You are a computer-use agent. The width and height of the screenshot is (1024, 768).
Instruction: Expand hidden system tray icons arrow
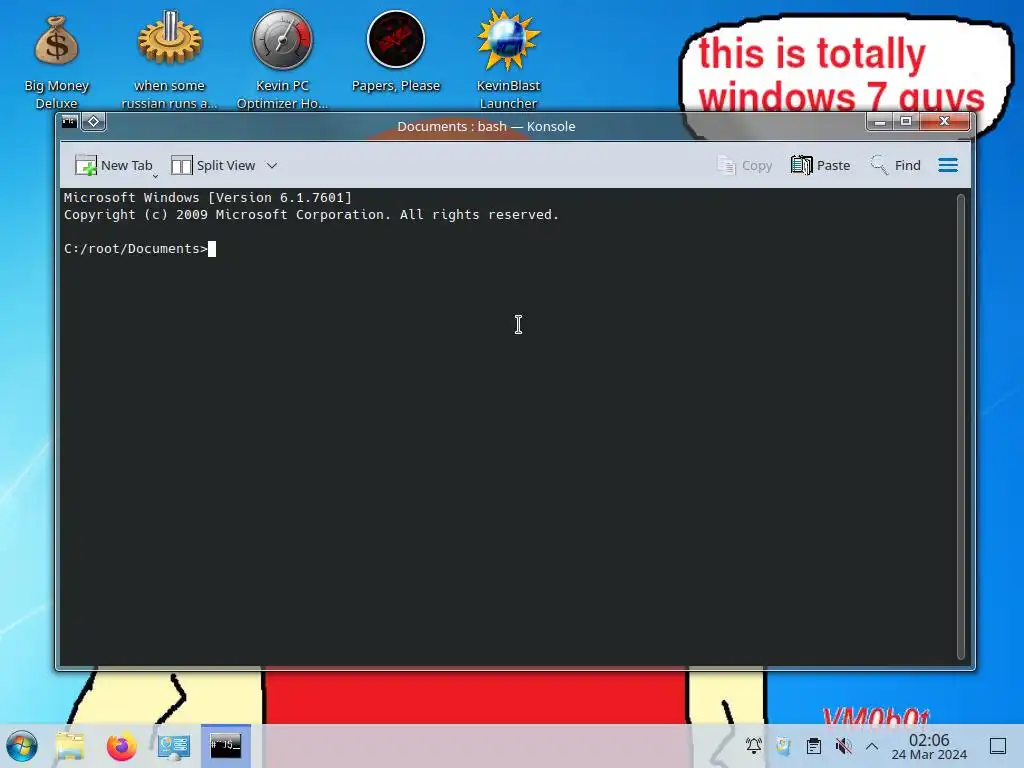pyautogui.click(x=872, y=746)
